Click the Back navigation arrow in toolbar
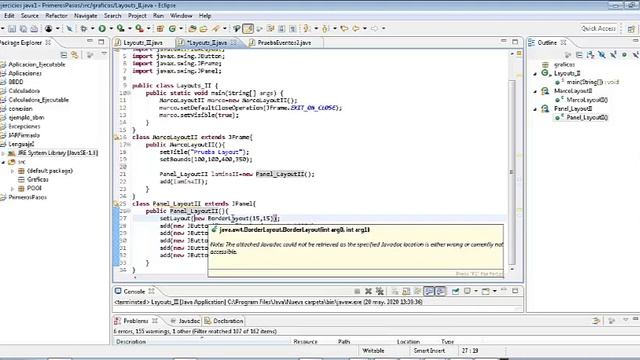The image size is (640, 360). click(356, 29)
